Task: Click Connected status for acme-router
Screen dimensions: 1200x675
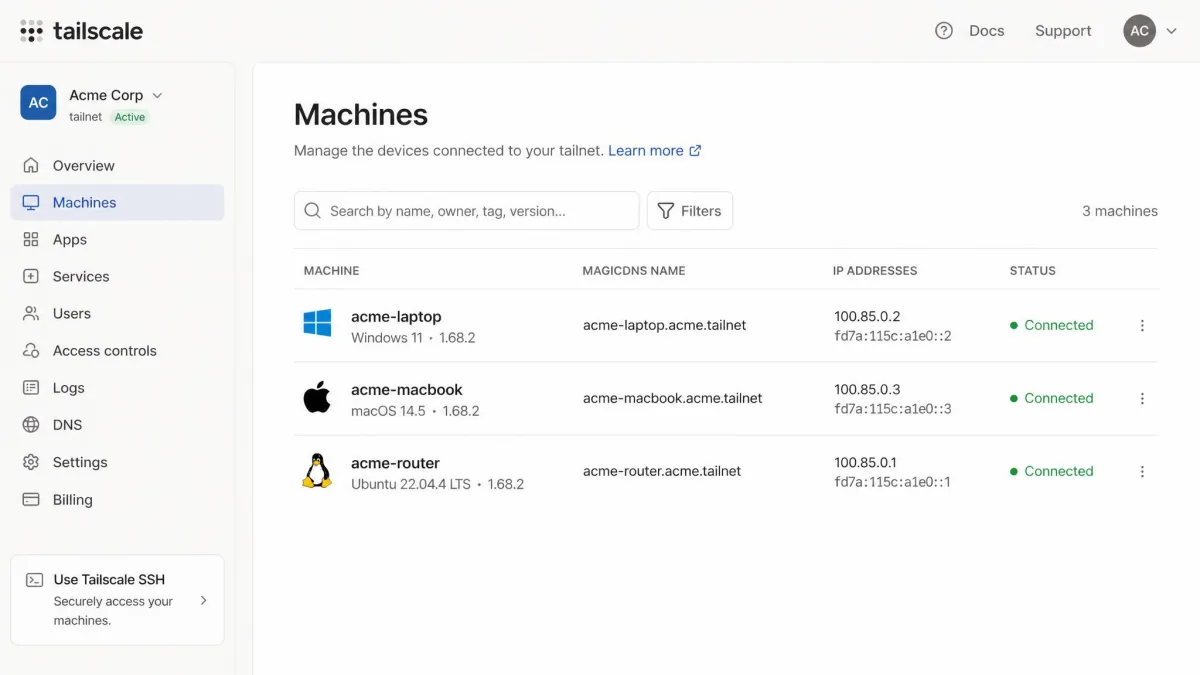Action: tap(1052, 471)
